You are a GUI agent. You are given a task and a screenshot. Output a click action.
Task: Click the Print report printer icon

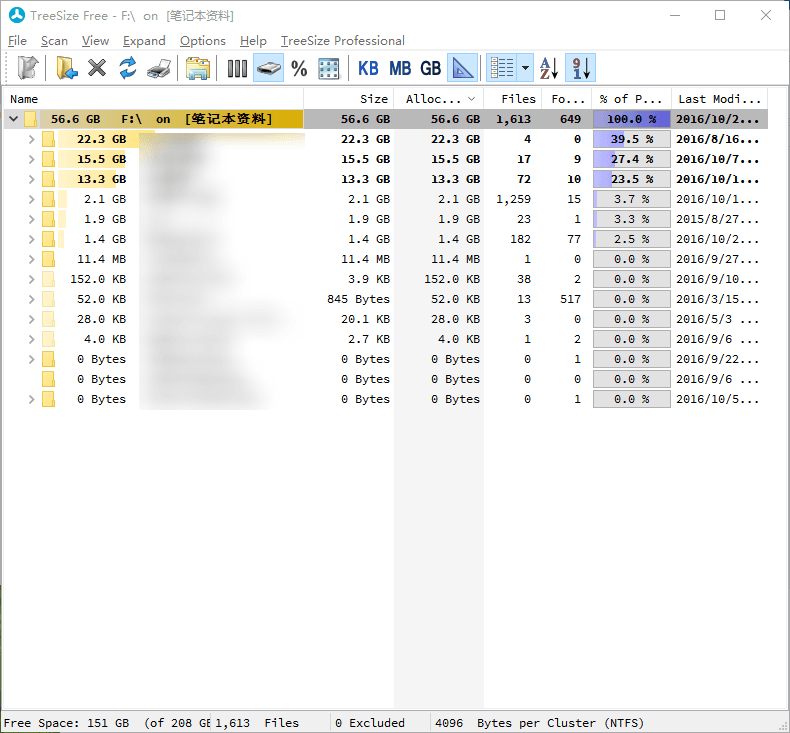[x=159, y=68]
